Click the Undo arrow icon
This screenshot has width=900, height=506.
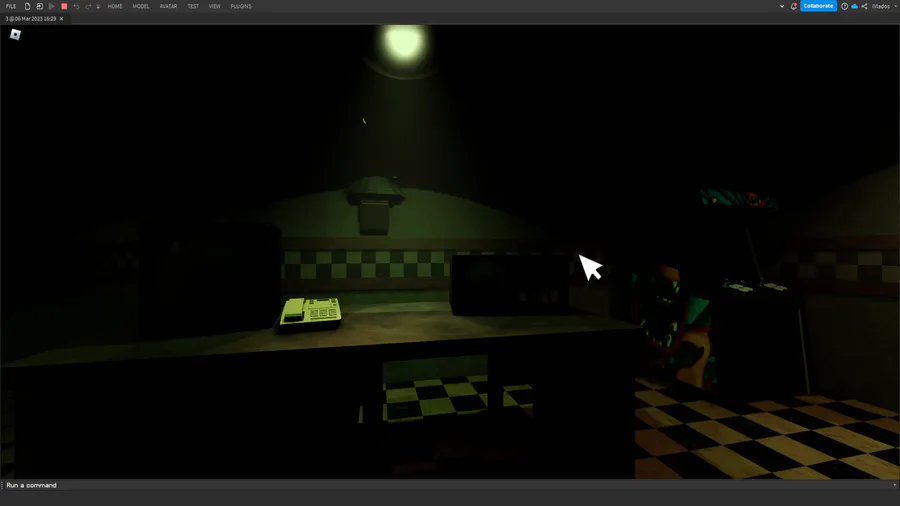pos(76,6)
